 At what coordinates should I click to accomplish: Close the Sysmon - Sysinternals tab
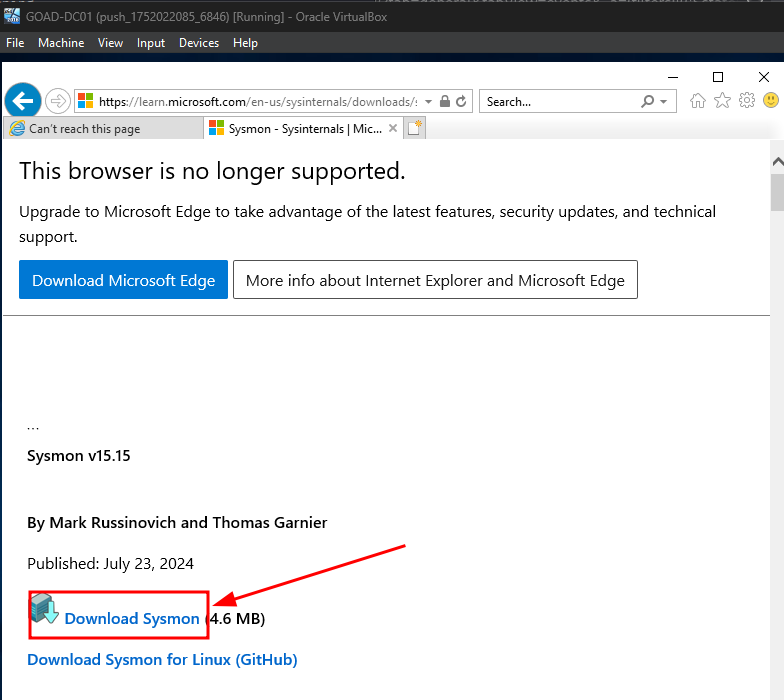click(x=393, y=128)
